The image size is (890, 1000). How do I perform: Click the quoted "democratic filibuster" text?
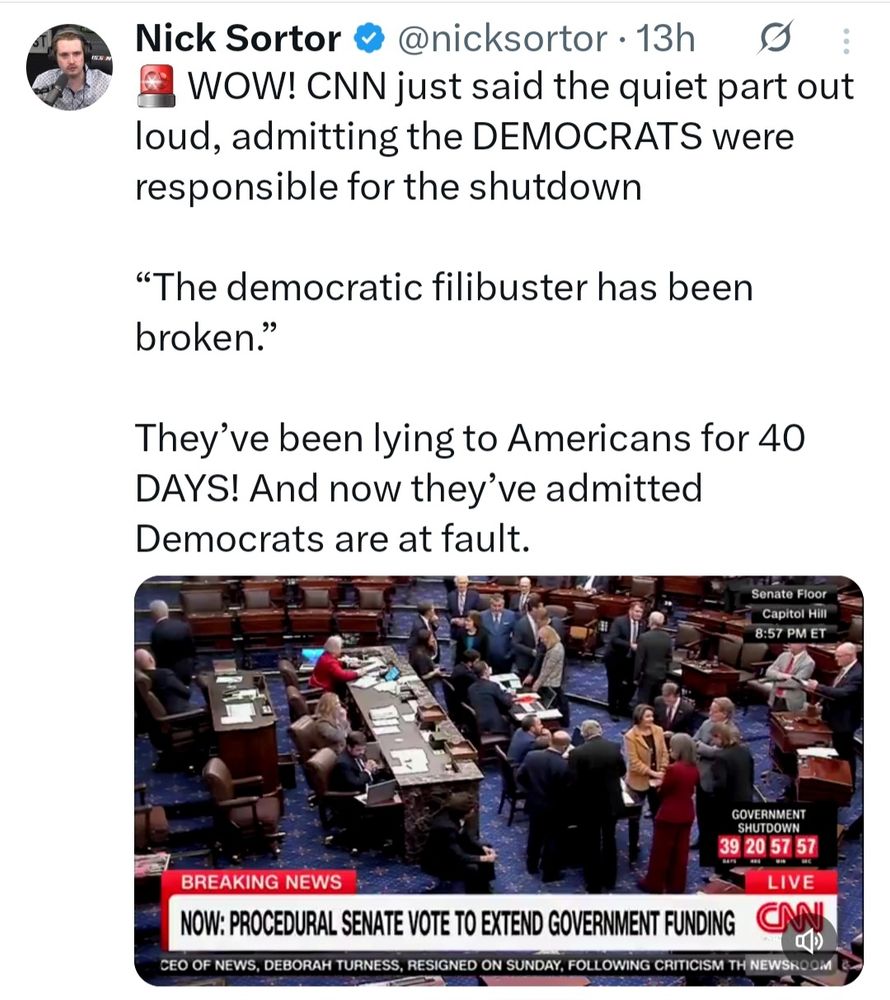[444, 312]
